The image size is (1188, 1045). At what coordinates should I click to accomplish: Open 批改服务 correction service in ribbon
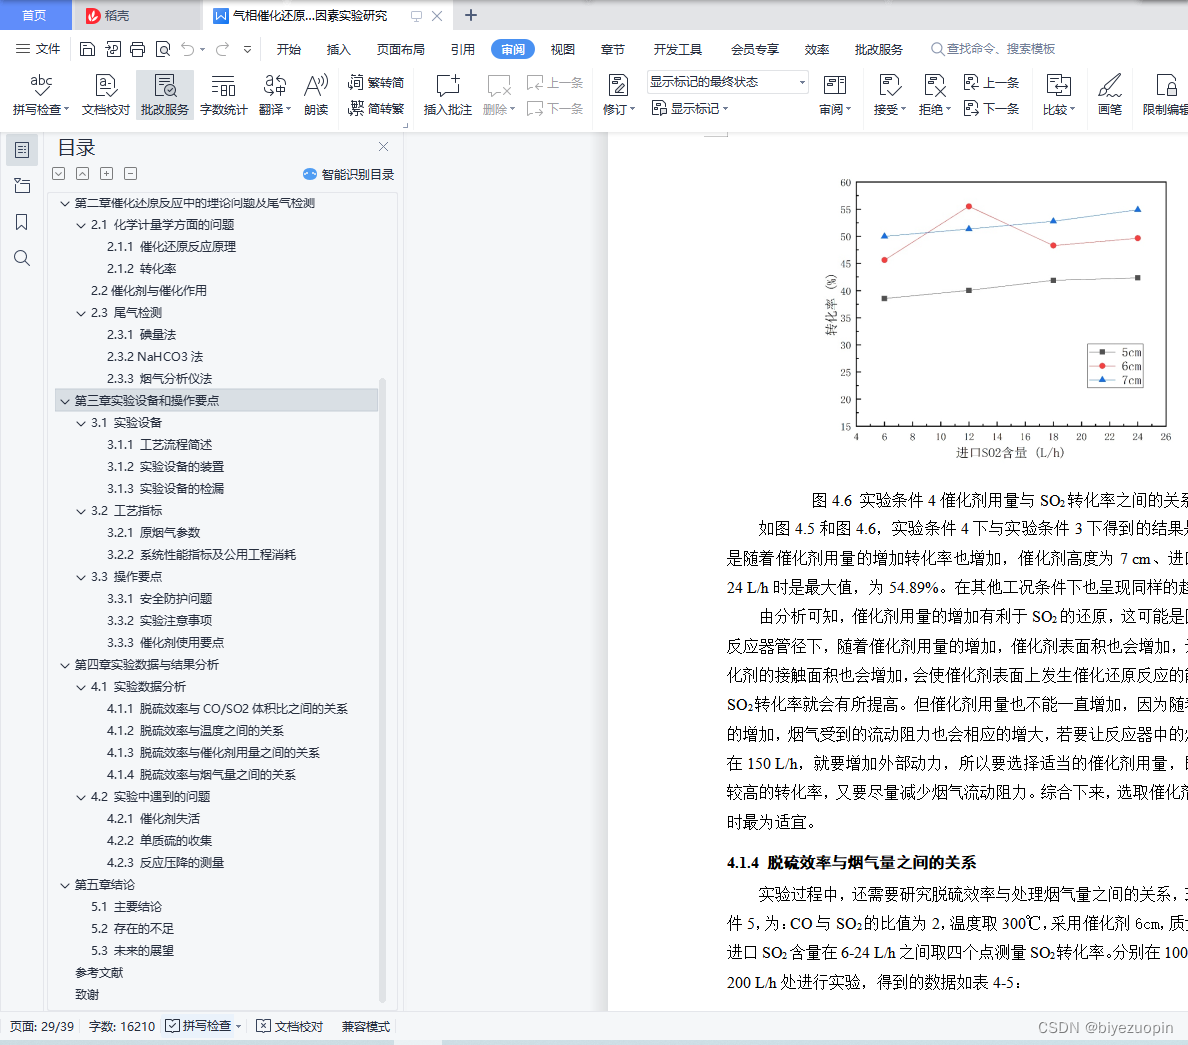point(164,95)
